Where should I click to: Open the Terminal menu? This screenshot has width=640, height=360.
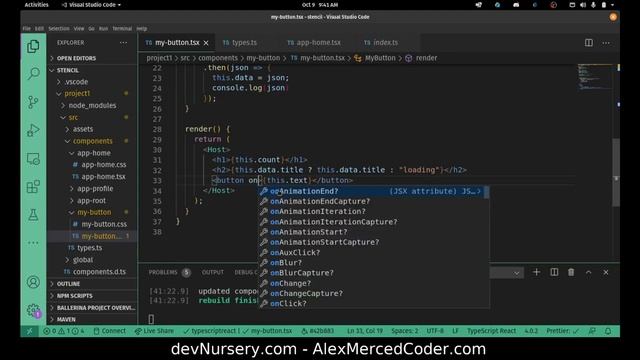(x=122, y=29)
